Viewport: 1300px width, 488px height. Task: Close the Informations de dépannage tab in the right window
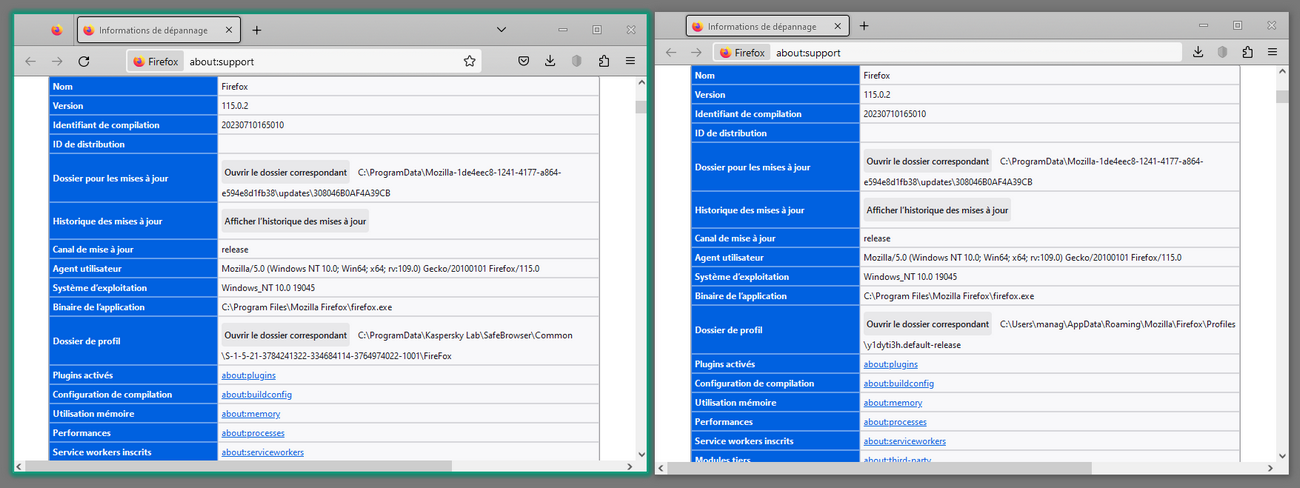[x=836, y=26]
